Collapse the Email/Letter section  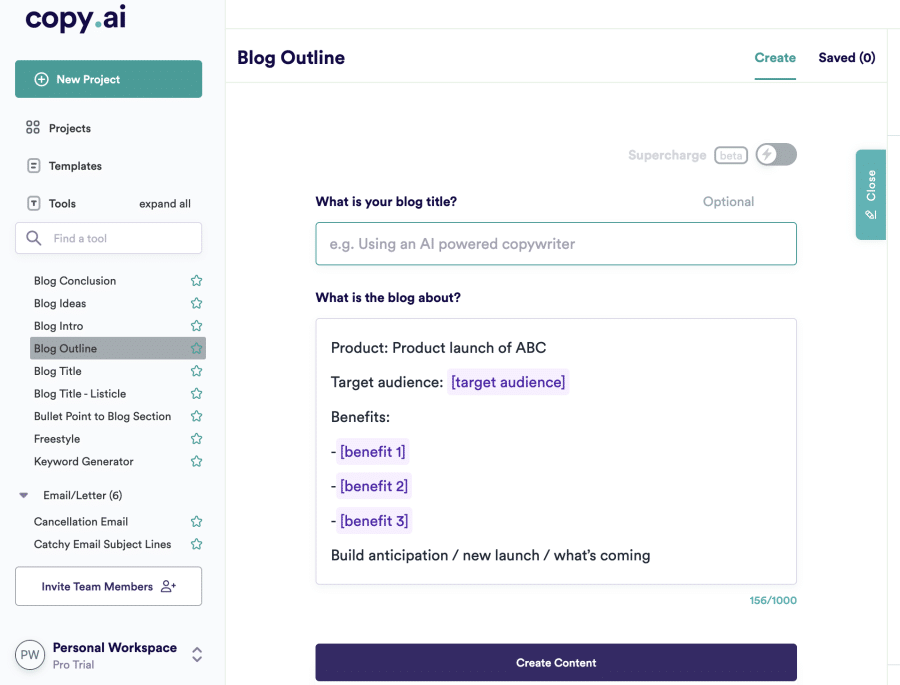[24, 495]
